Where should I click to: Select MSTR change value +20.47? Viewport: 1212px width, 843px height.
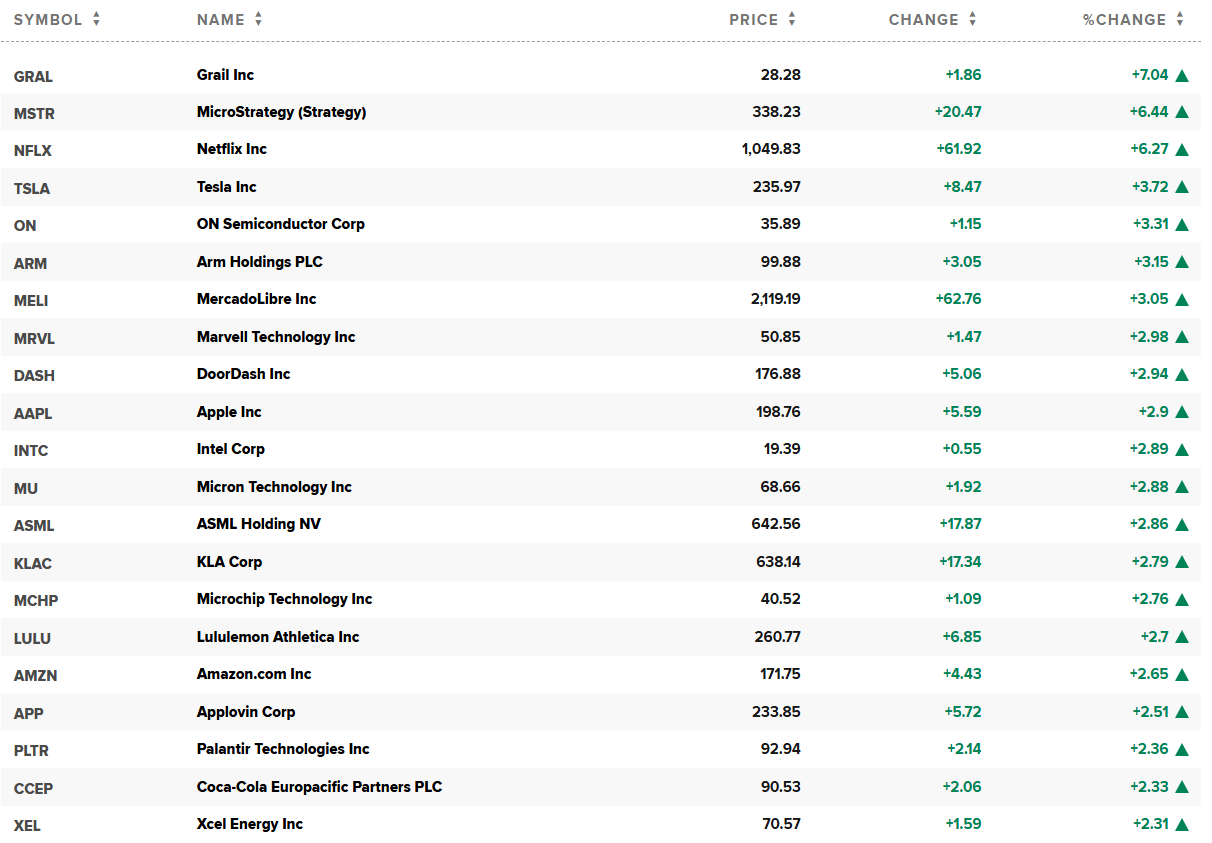pos(958,112)
